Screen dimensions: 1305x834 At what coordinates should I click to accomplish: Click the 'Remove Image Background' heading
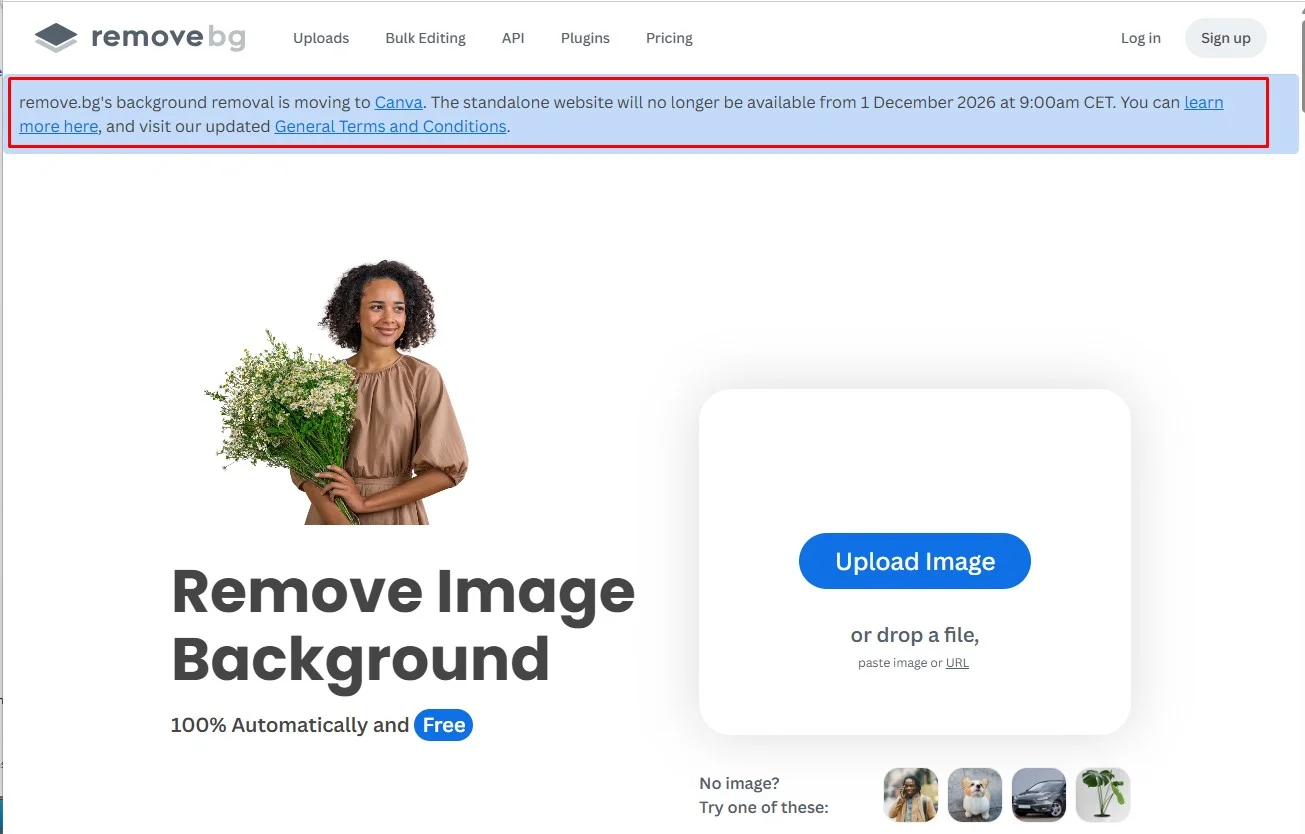pos(403,624)
